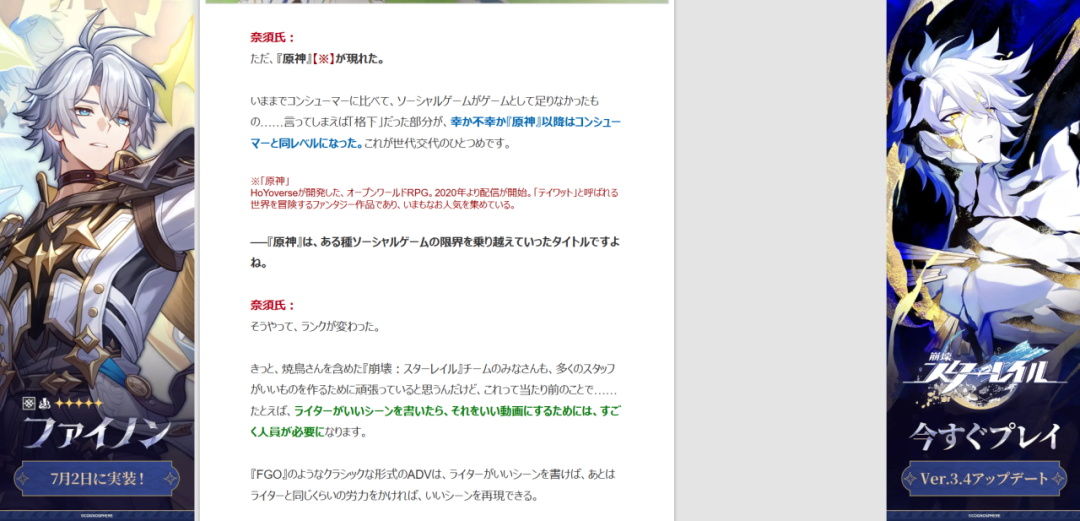Open the white-haired character artwork on right banner
1080x521 pixels.
[983, 172]
